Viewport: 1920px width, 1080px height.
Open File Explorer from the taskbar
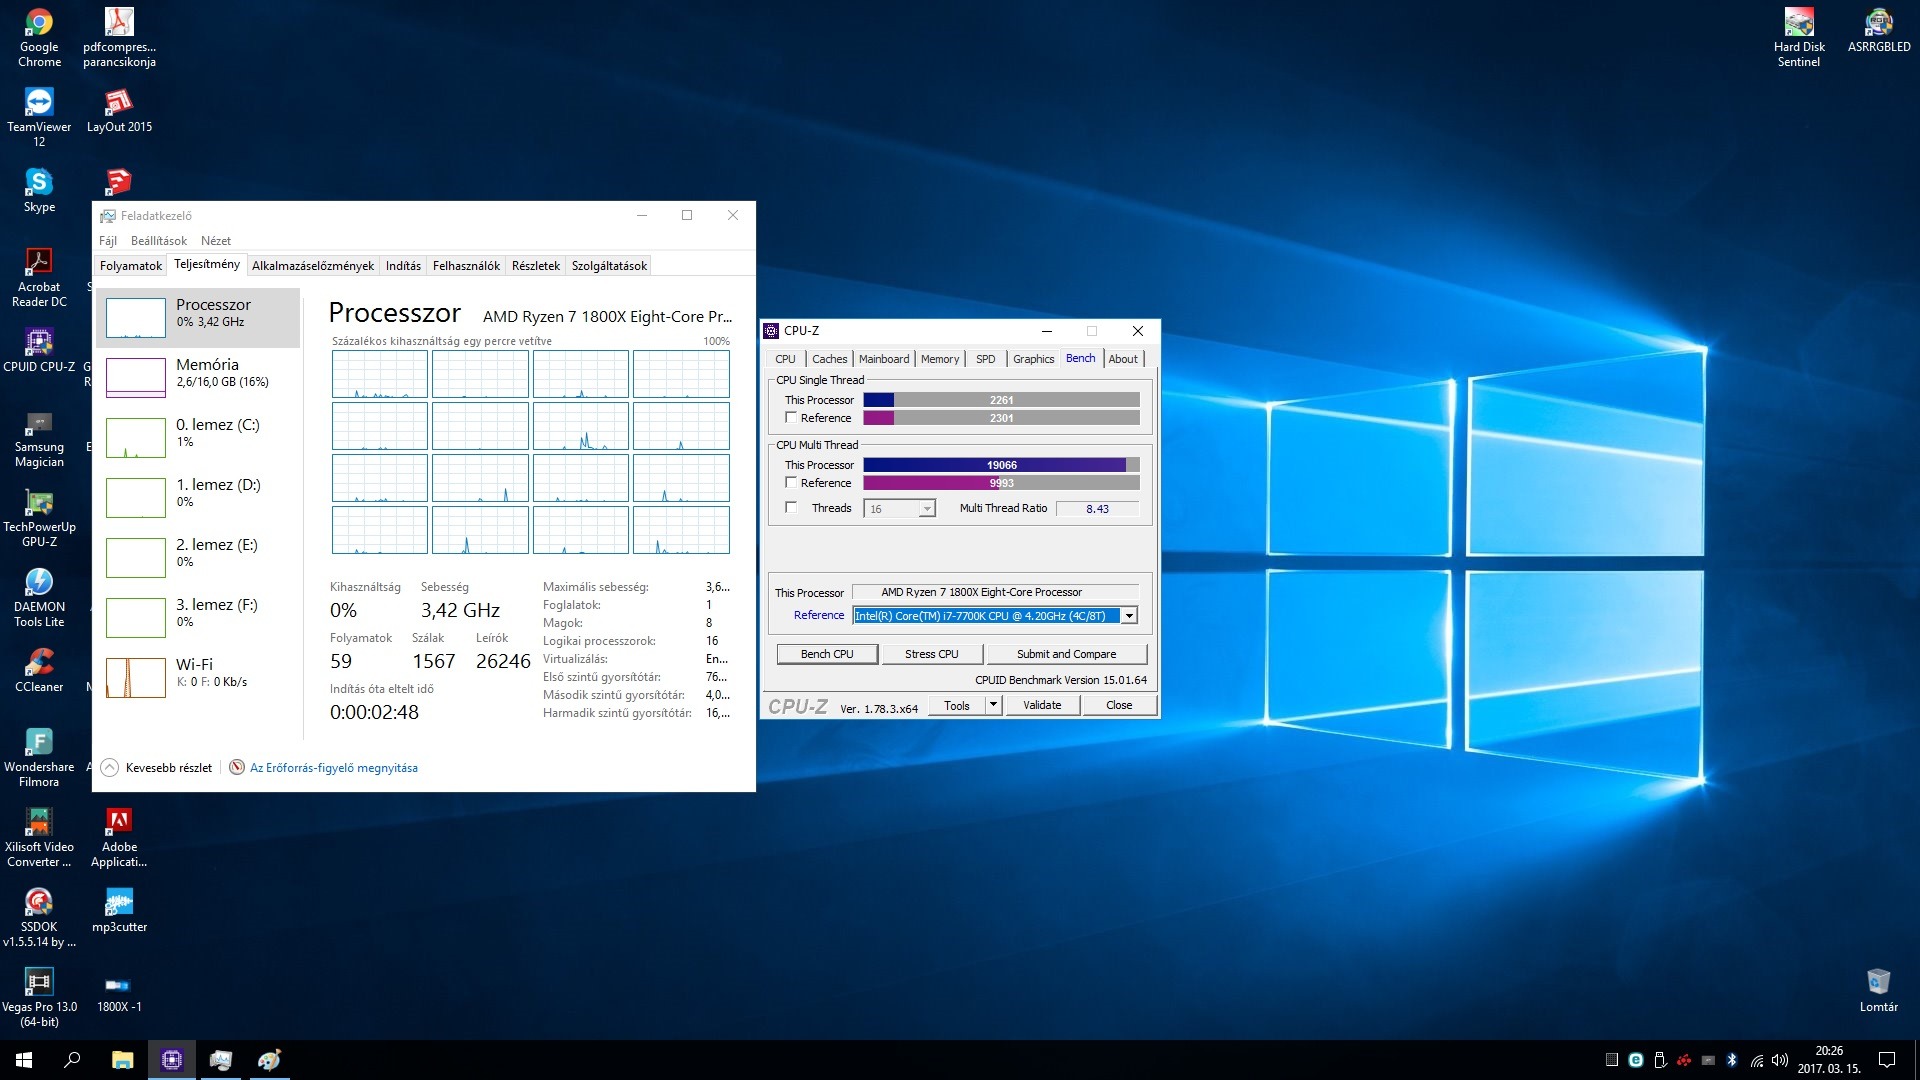122,1060
